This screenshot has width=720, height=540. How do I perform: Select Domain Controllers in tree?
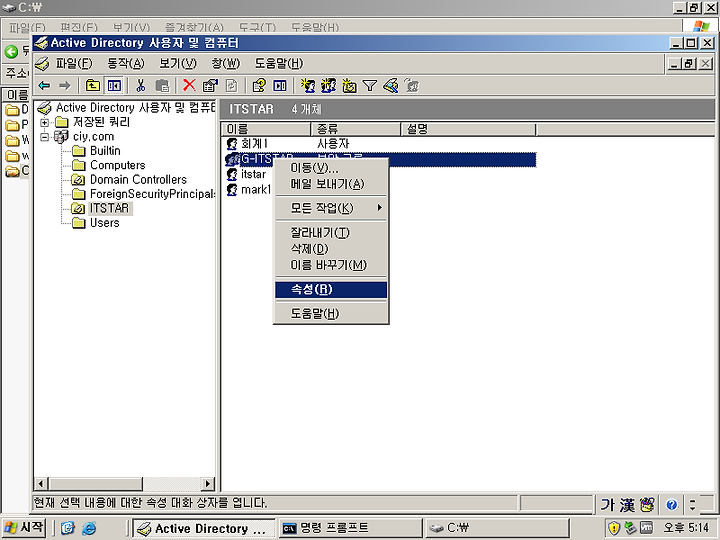[138, 180]
